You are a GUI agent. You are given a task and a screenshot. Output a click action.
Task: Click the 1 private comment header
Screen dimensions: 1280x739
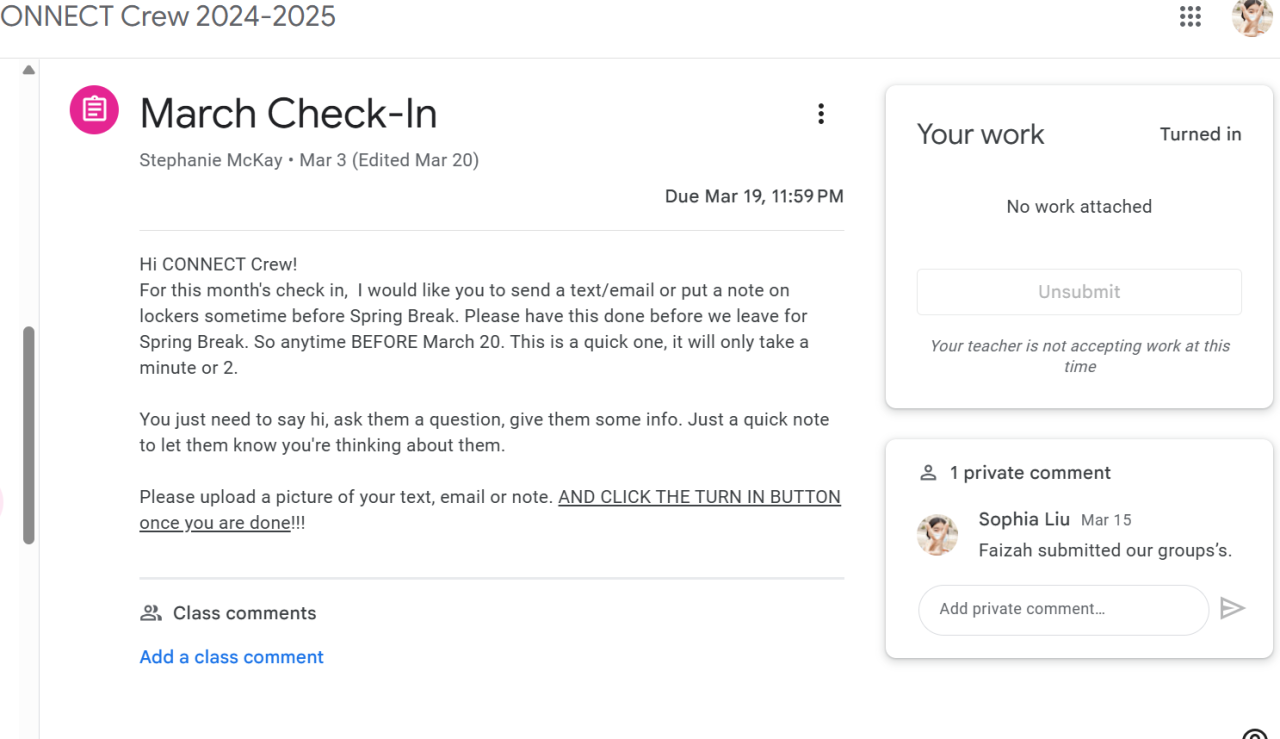click(x=1030, y=473)
